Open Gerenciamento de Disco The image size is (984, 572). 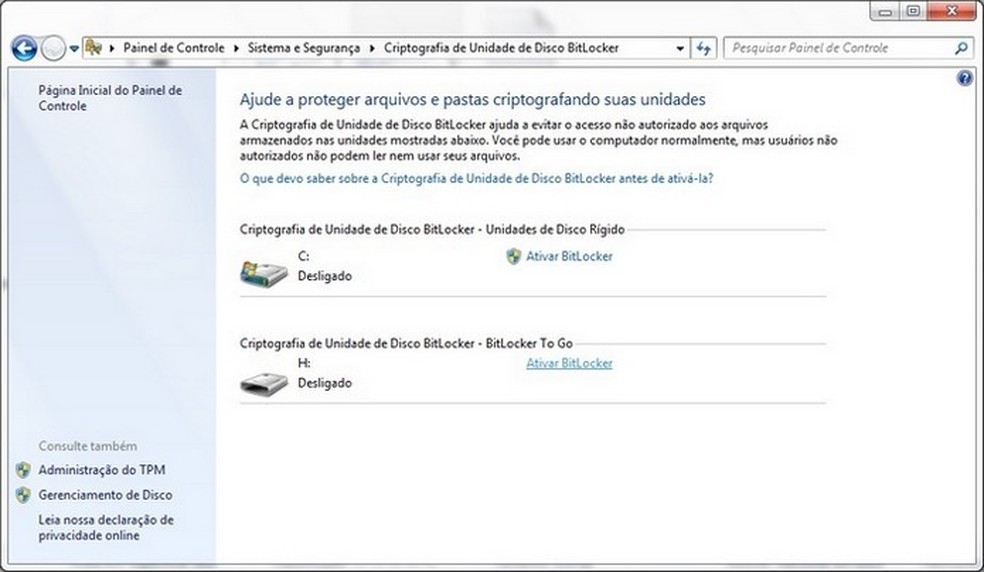click(105, 495)
